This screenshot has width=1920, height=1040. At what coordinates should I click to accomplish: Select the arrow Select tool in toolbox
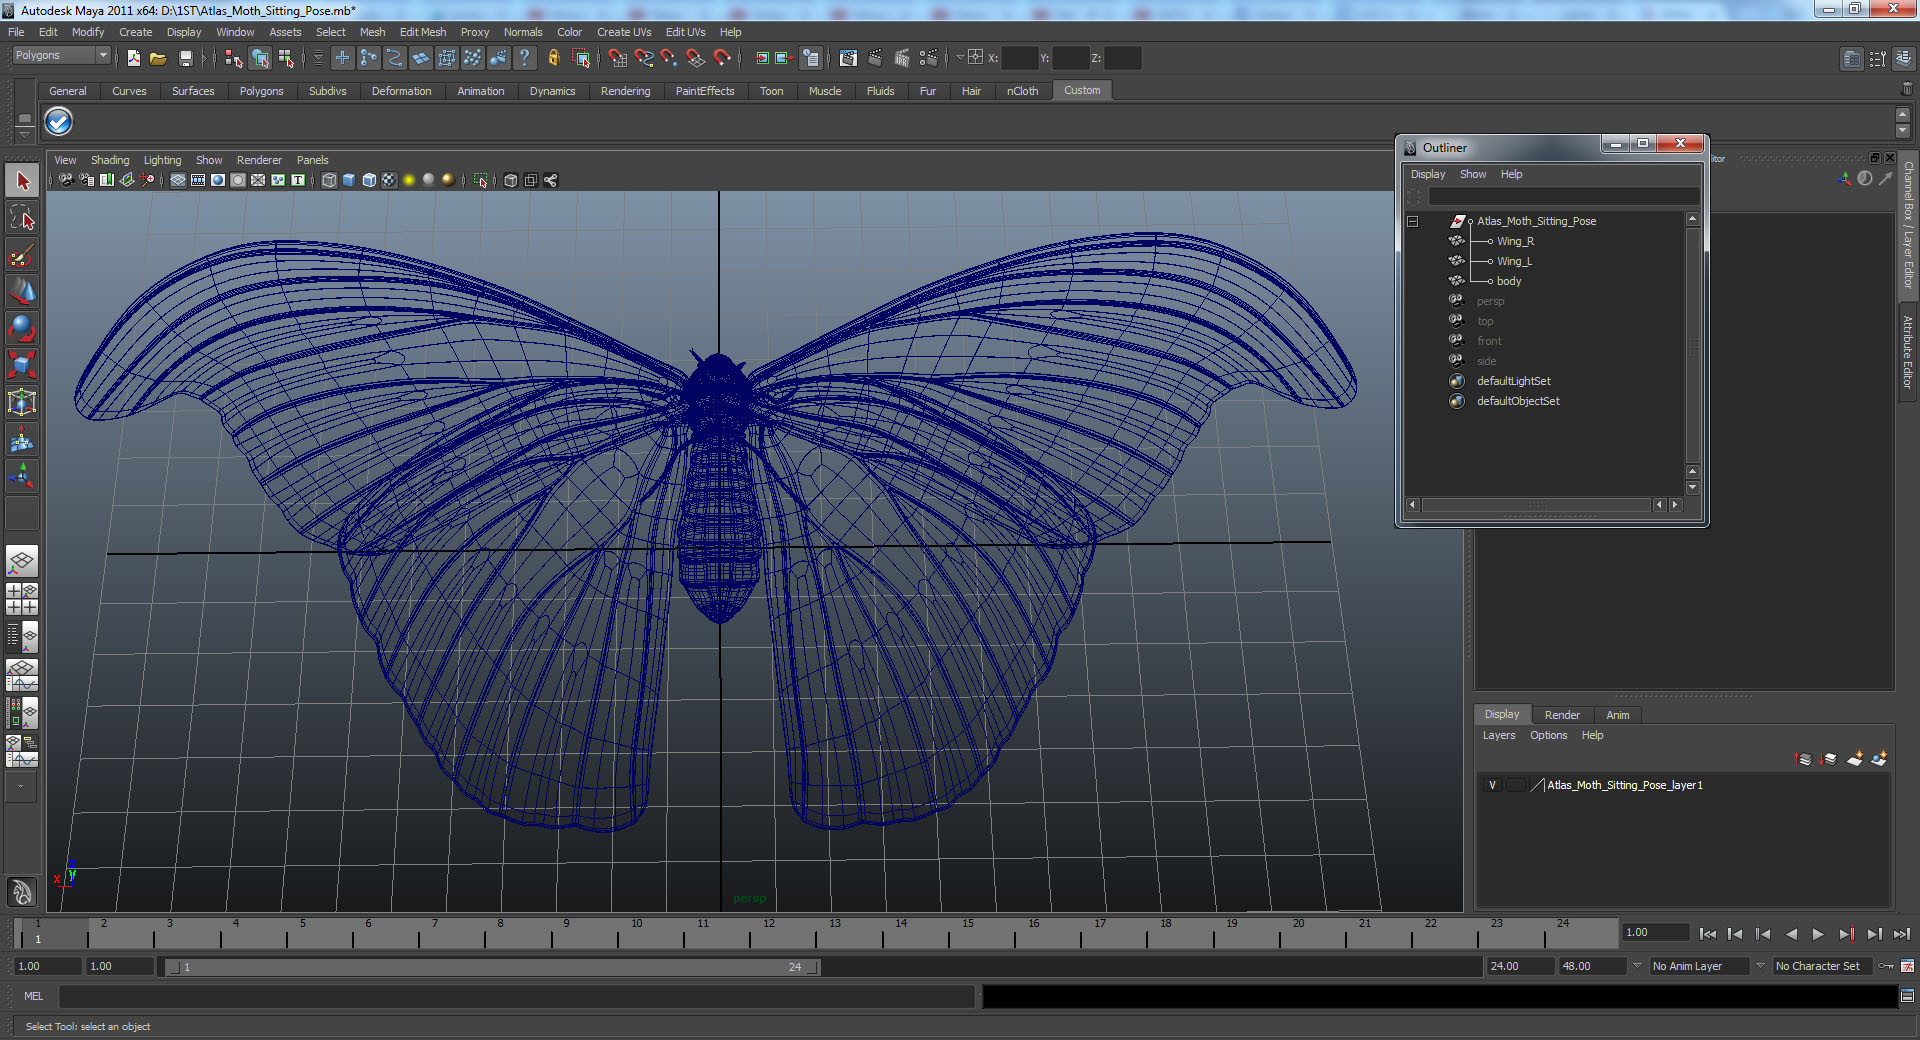pos(22,181)
